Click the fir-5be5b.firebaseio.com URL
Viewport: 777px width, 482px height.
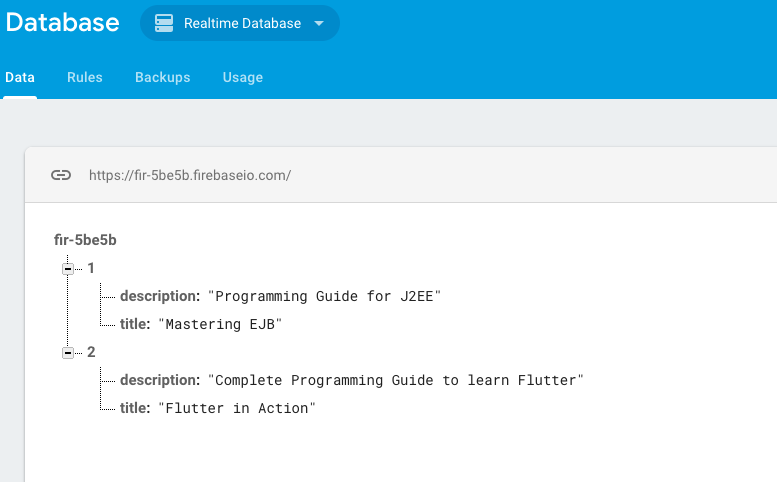pos(190,175)
